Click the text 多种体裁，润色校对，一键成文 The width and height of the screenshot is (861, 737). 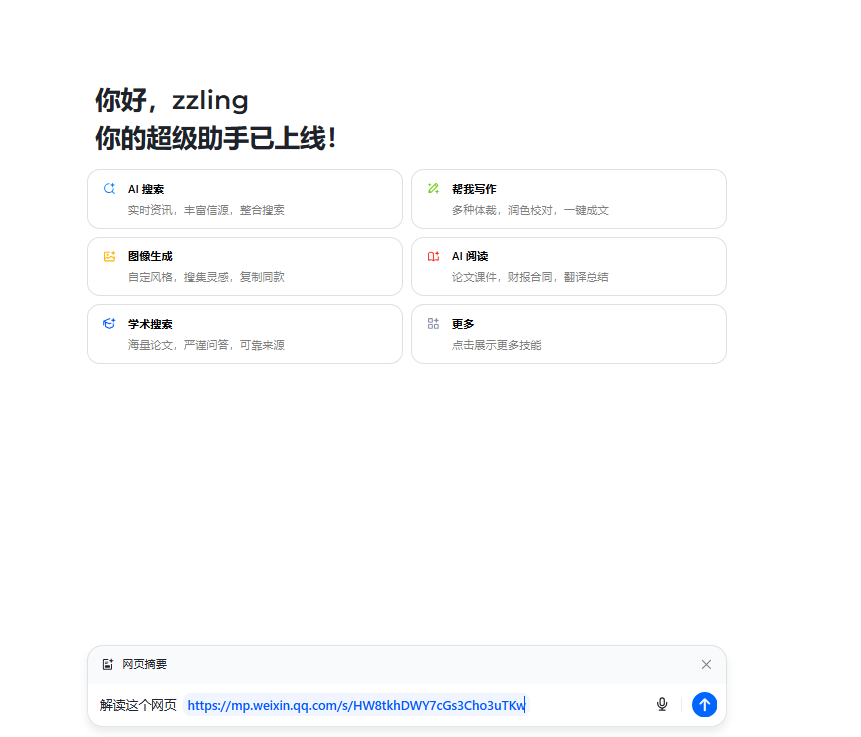point(530,210)
